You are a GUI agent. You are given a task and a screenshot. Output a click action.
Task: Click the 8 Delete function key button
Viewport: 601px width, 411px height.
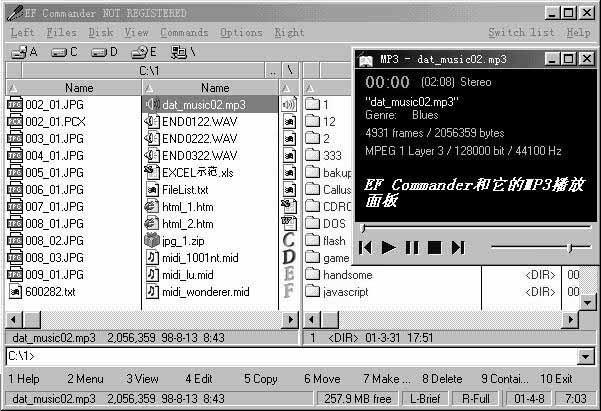[x=441, y=379]
